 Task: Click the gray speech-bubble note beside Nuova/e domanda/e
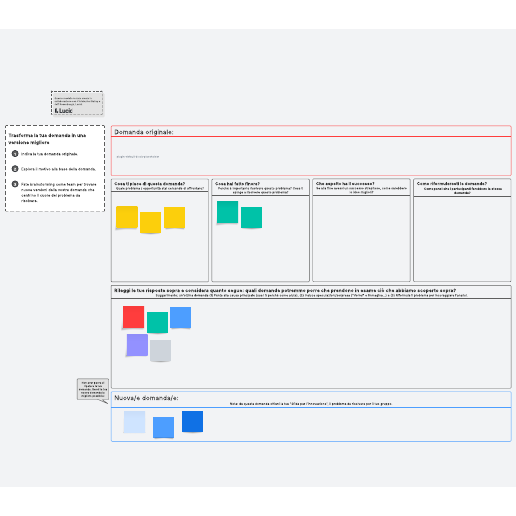click(93, 389)
